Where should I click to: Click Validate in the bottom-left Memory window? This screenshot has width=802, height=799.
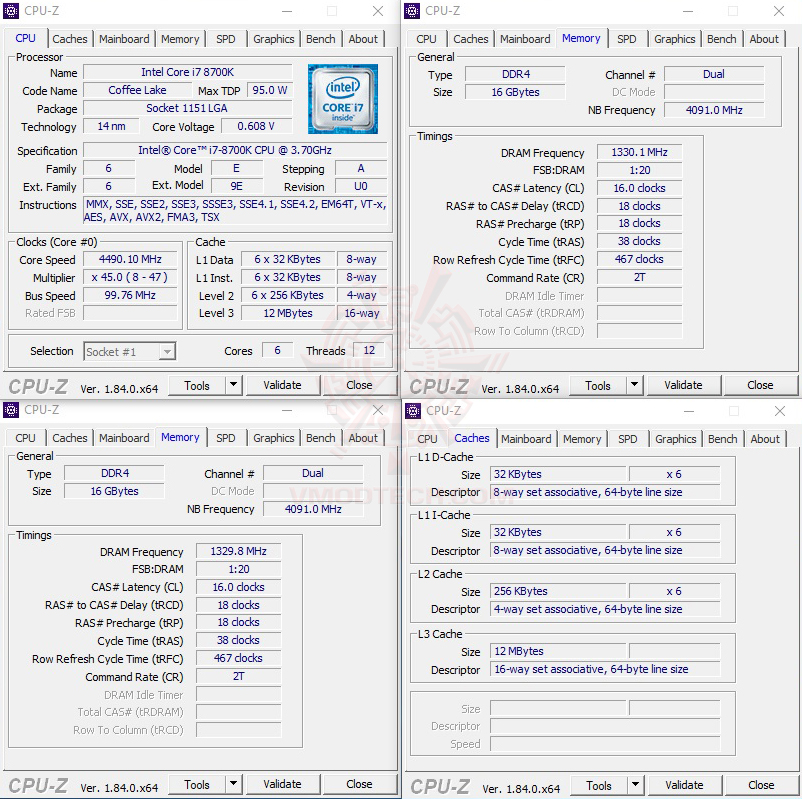(x=282, y=784)
